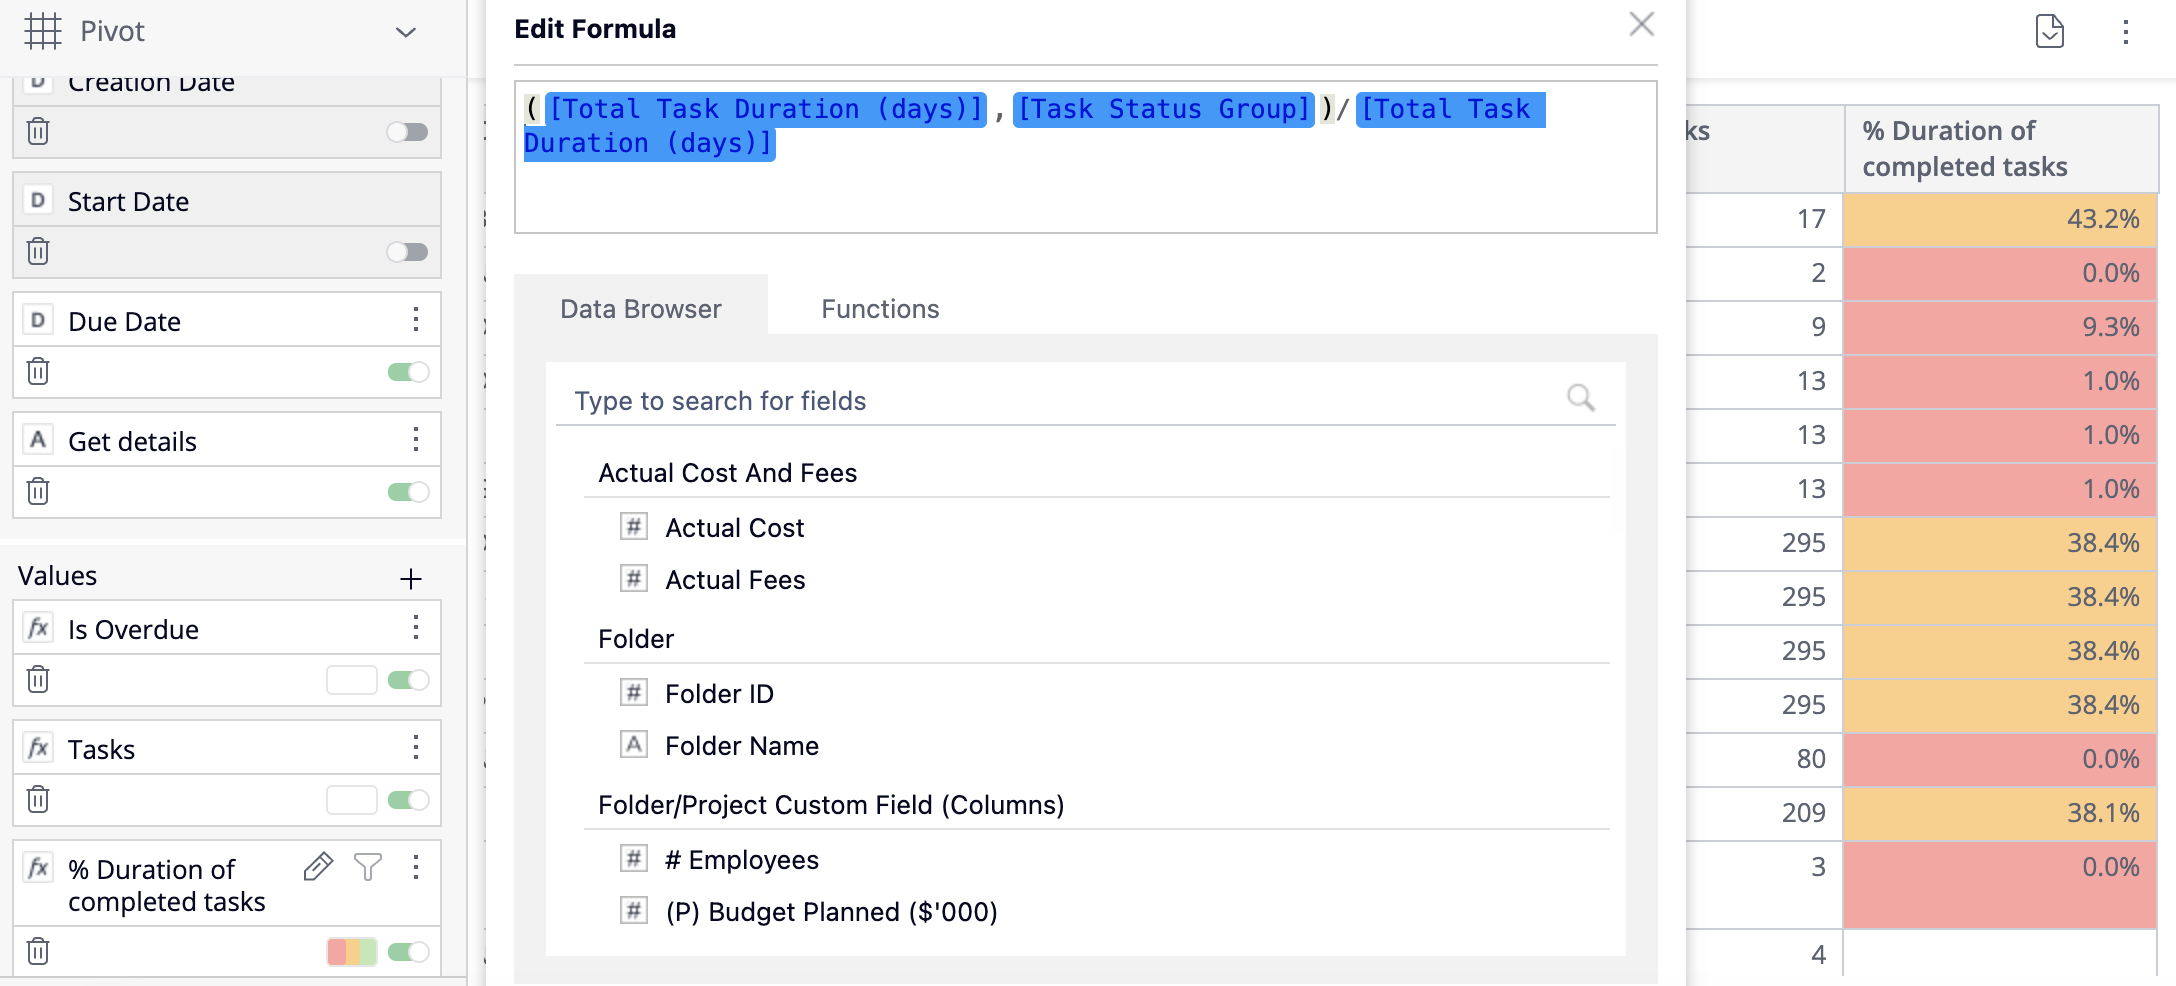Click the Creation Date field label
The width and height of the screenshot is (2176, 986).
(x=151, y=83)
